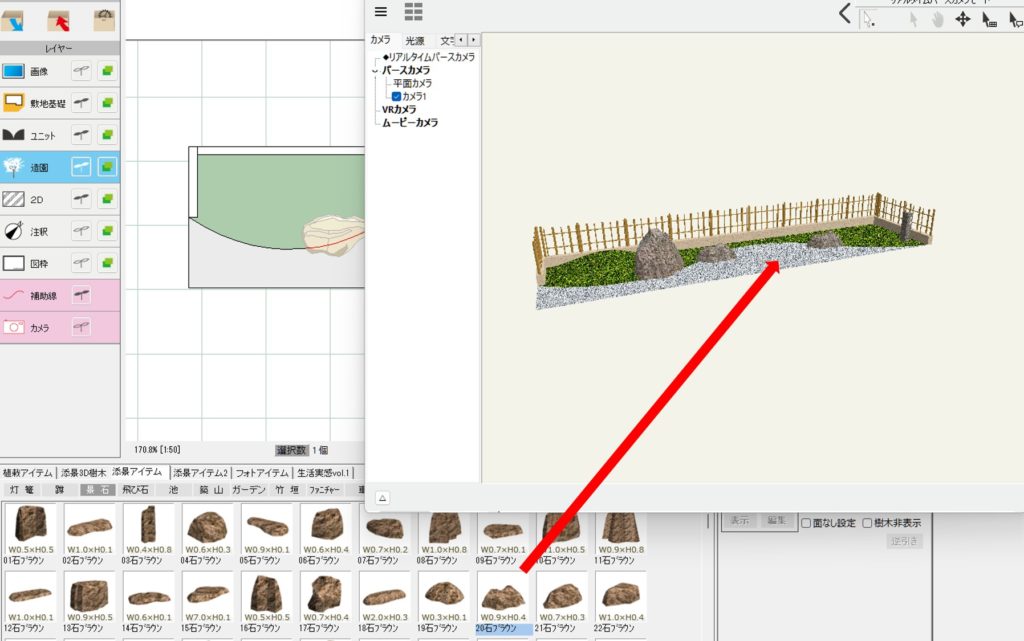Expand the triangle button at panel bottom
Screen dimensions: 1024x641
point(382,497)
